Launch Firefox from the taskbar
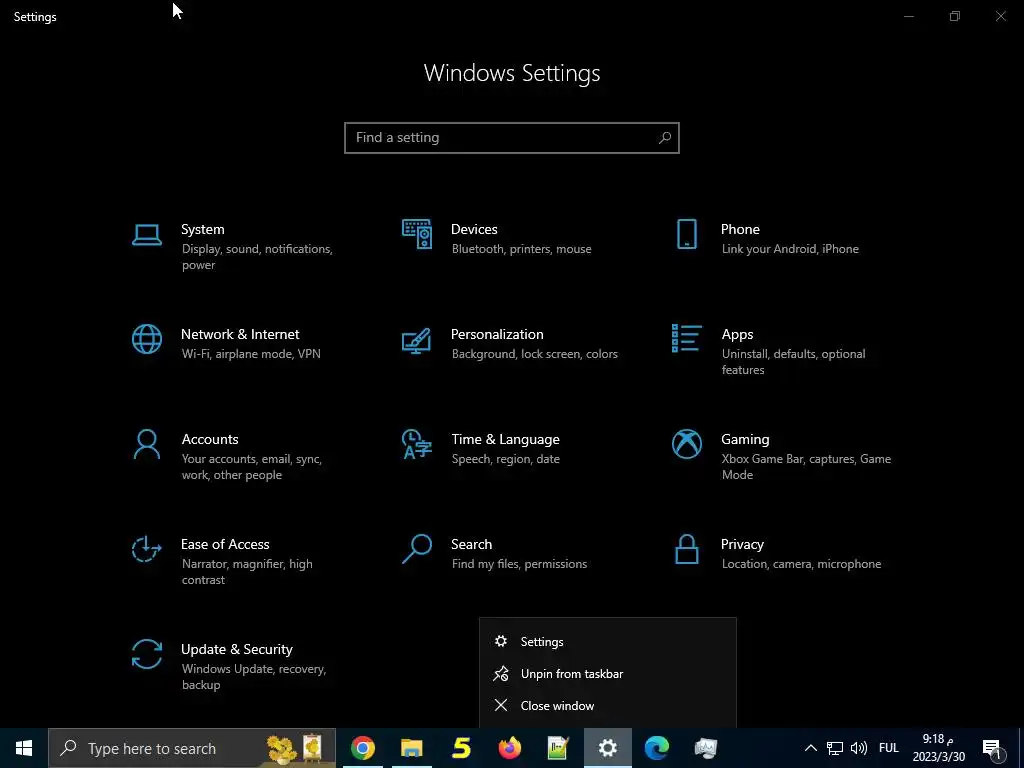Image resolution: width=1024 pixels, height=768 pixels. click(509, 748)
